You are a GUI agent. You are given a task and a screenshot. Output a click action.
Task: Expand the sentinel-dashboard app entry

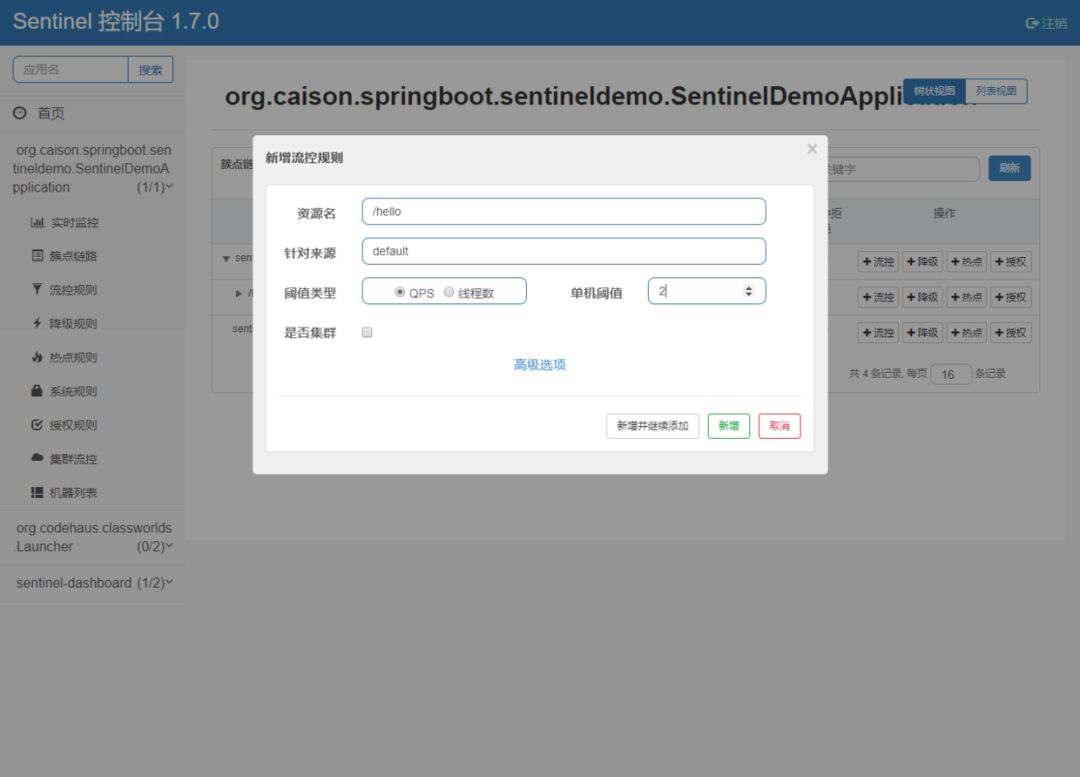(93, 583)
